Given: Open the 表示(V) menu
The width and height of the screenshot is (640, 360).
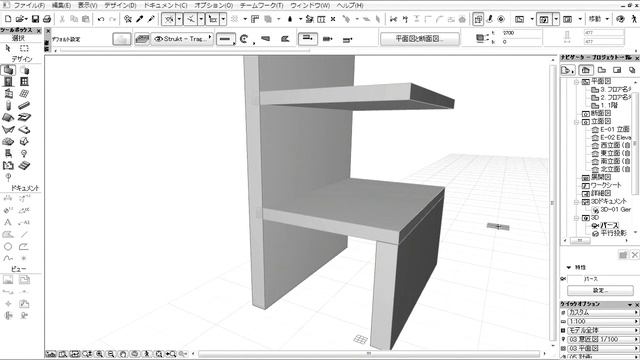Looking at the screenshot, I should pos(87,5).
